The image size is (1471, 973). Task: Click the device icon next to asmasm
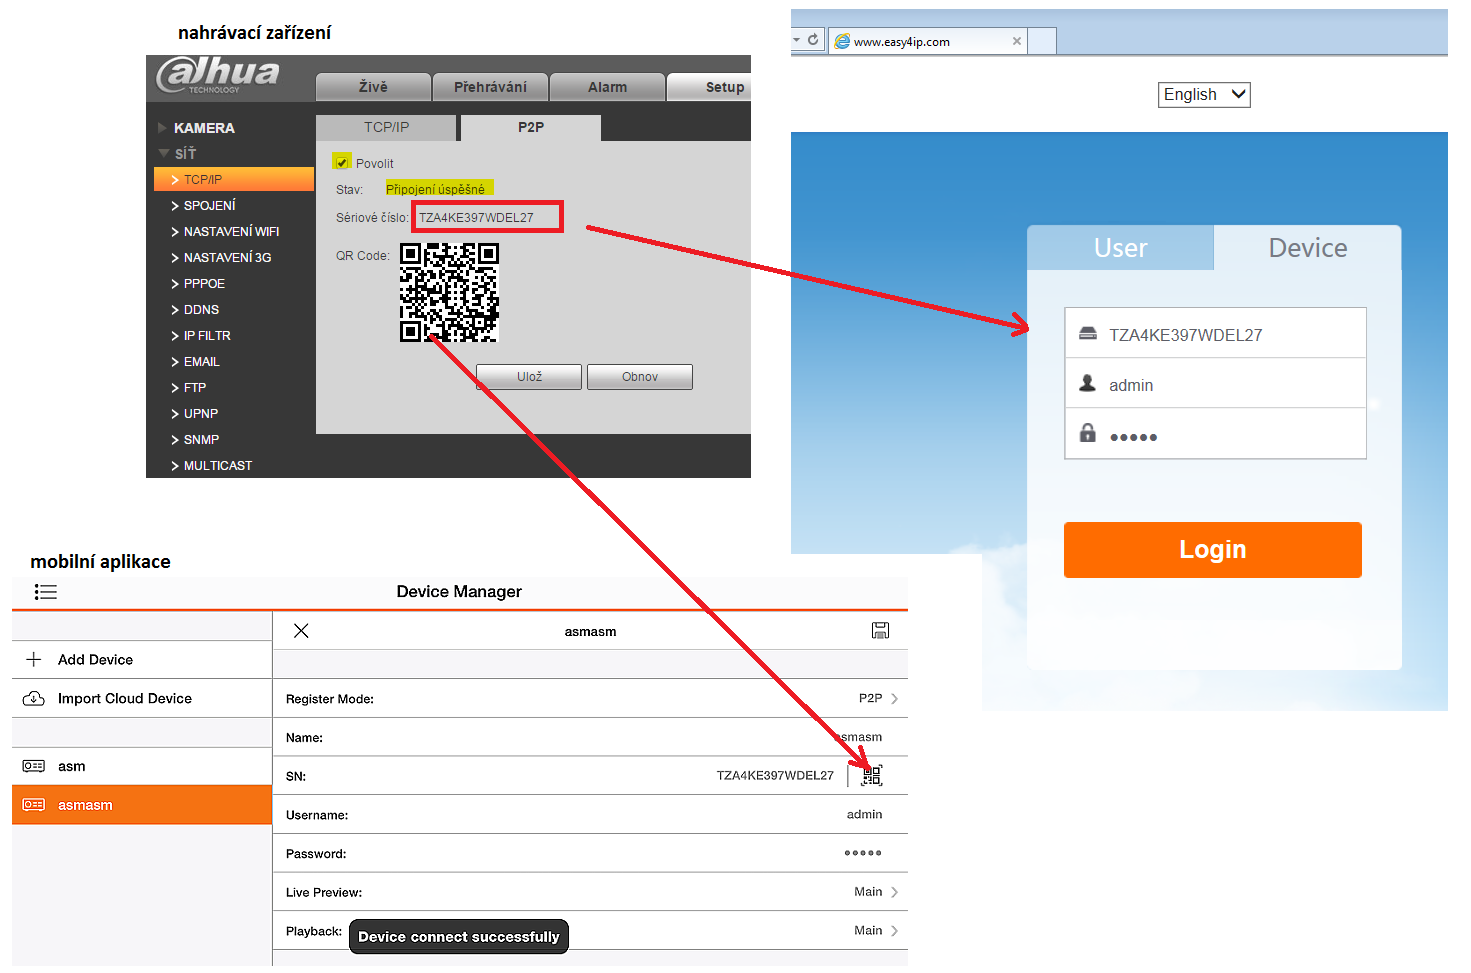(34, 805)
